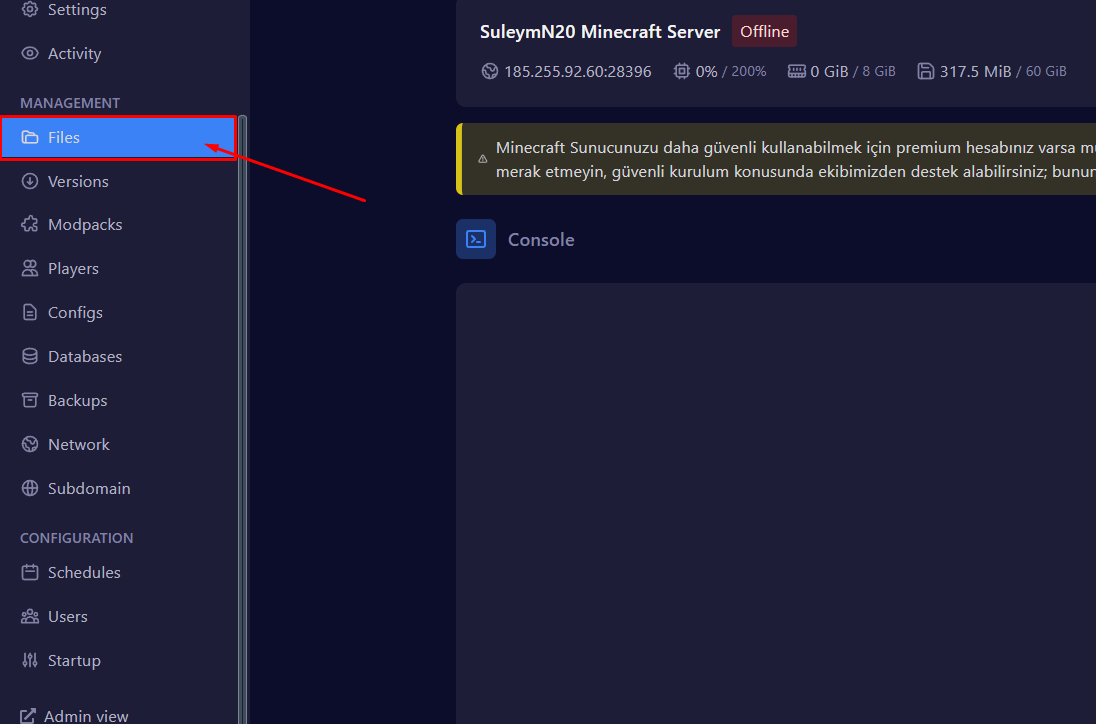
Task: Open the Settings gear icon
Action: (x=29, y=9)
